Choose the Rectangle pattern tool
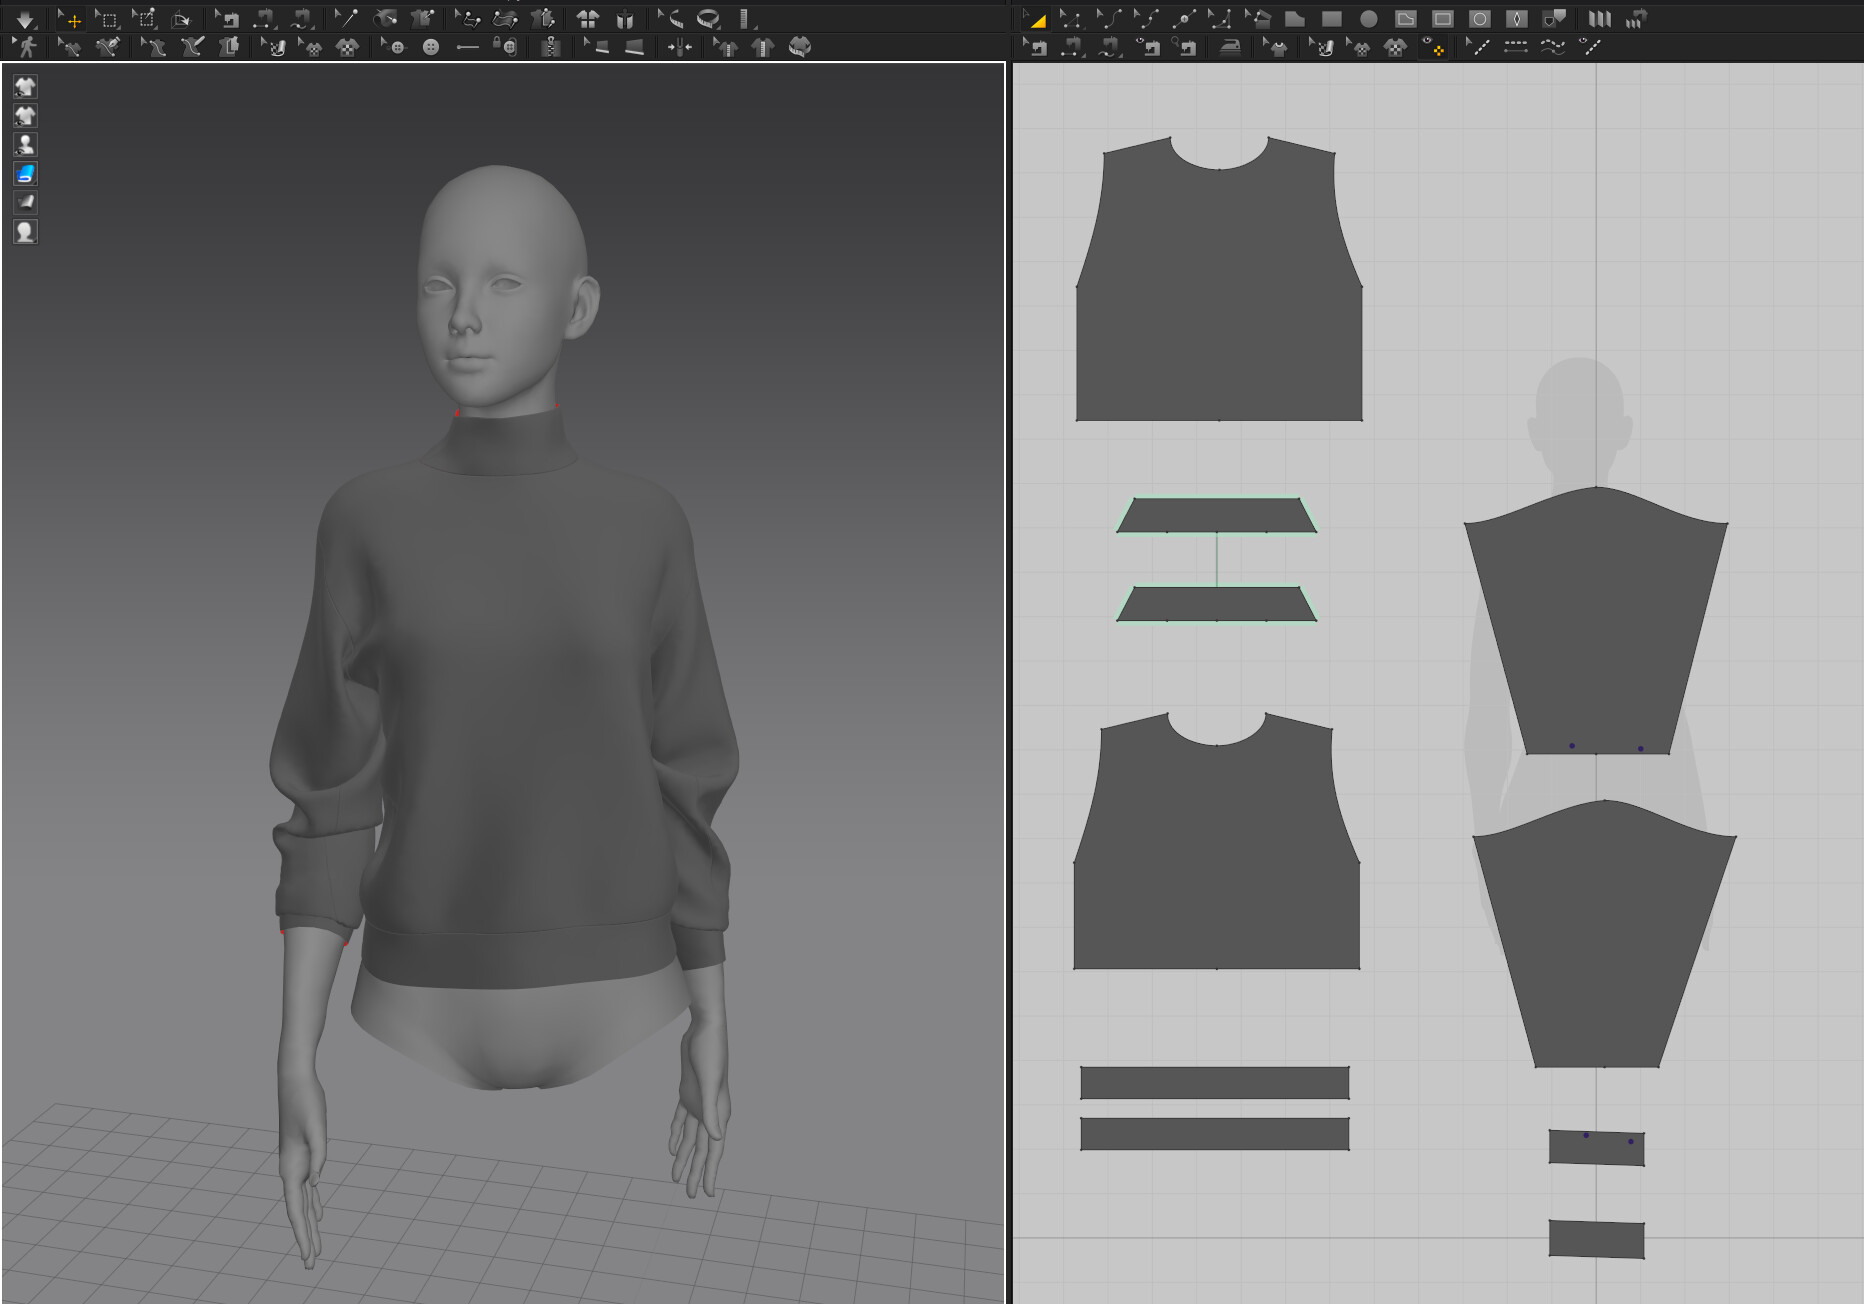1864x1304 pixels. coord(1331,19)
